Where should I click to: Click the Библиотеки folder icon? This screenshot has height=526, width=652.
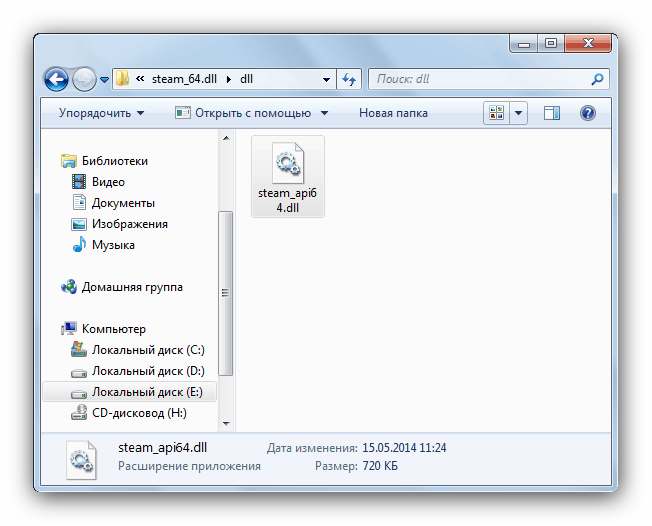[69, 161]
